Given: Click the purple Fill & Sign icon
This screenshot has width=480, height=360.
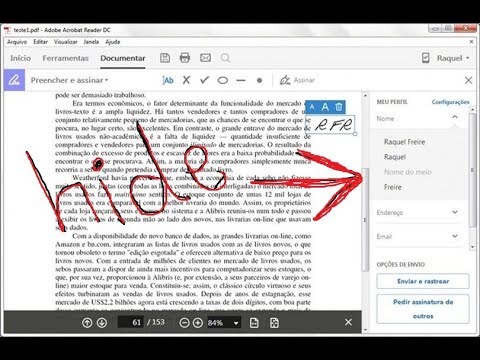Looking at the screenshot, I should pyautogui.click(x=14, y=80).
